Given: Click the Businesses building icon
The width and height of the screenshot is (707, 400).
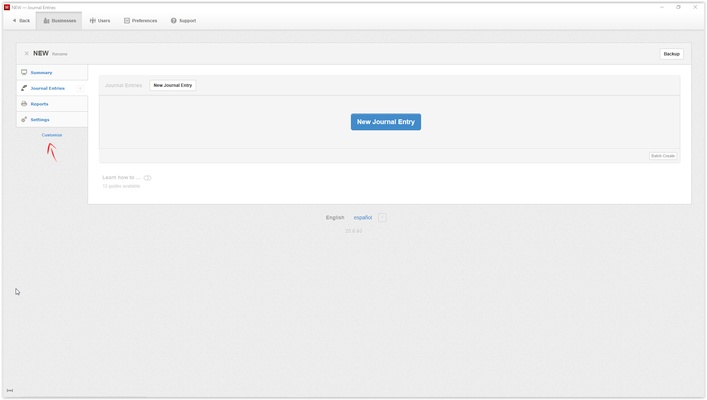Looking at the screenshot, I should (x=46, y=21).
